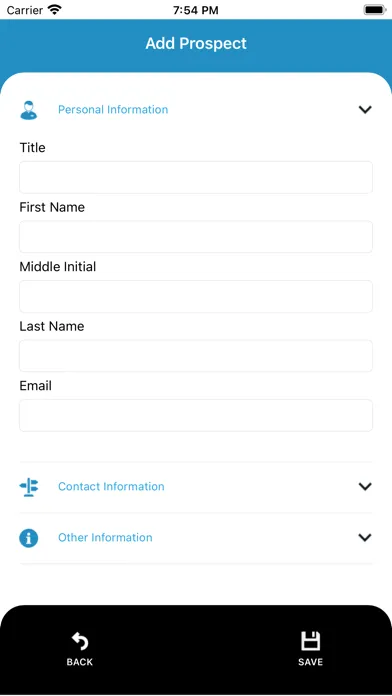Focus the Email input field

click(196, 415)
